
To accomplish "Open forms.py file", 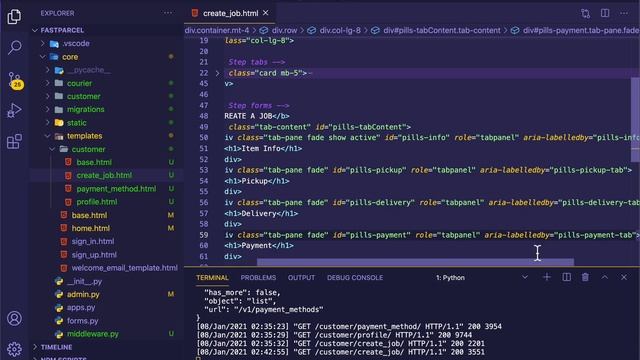I will point(82,321).
